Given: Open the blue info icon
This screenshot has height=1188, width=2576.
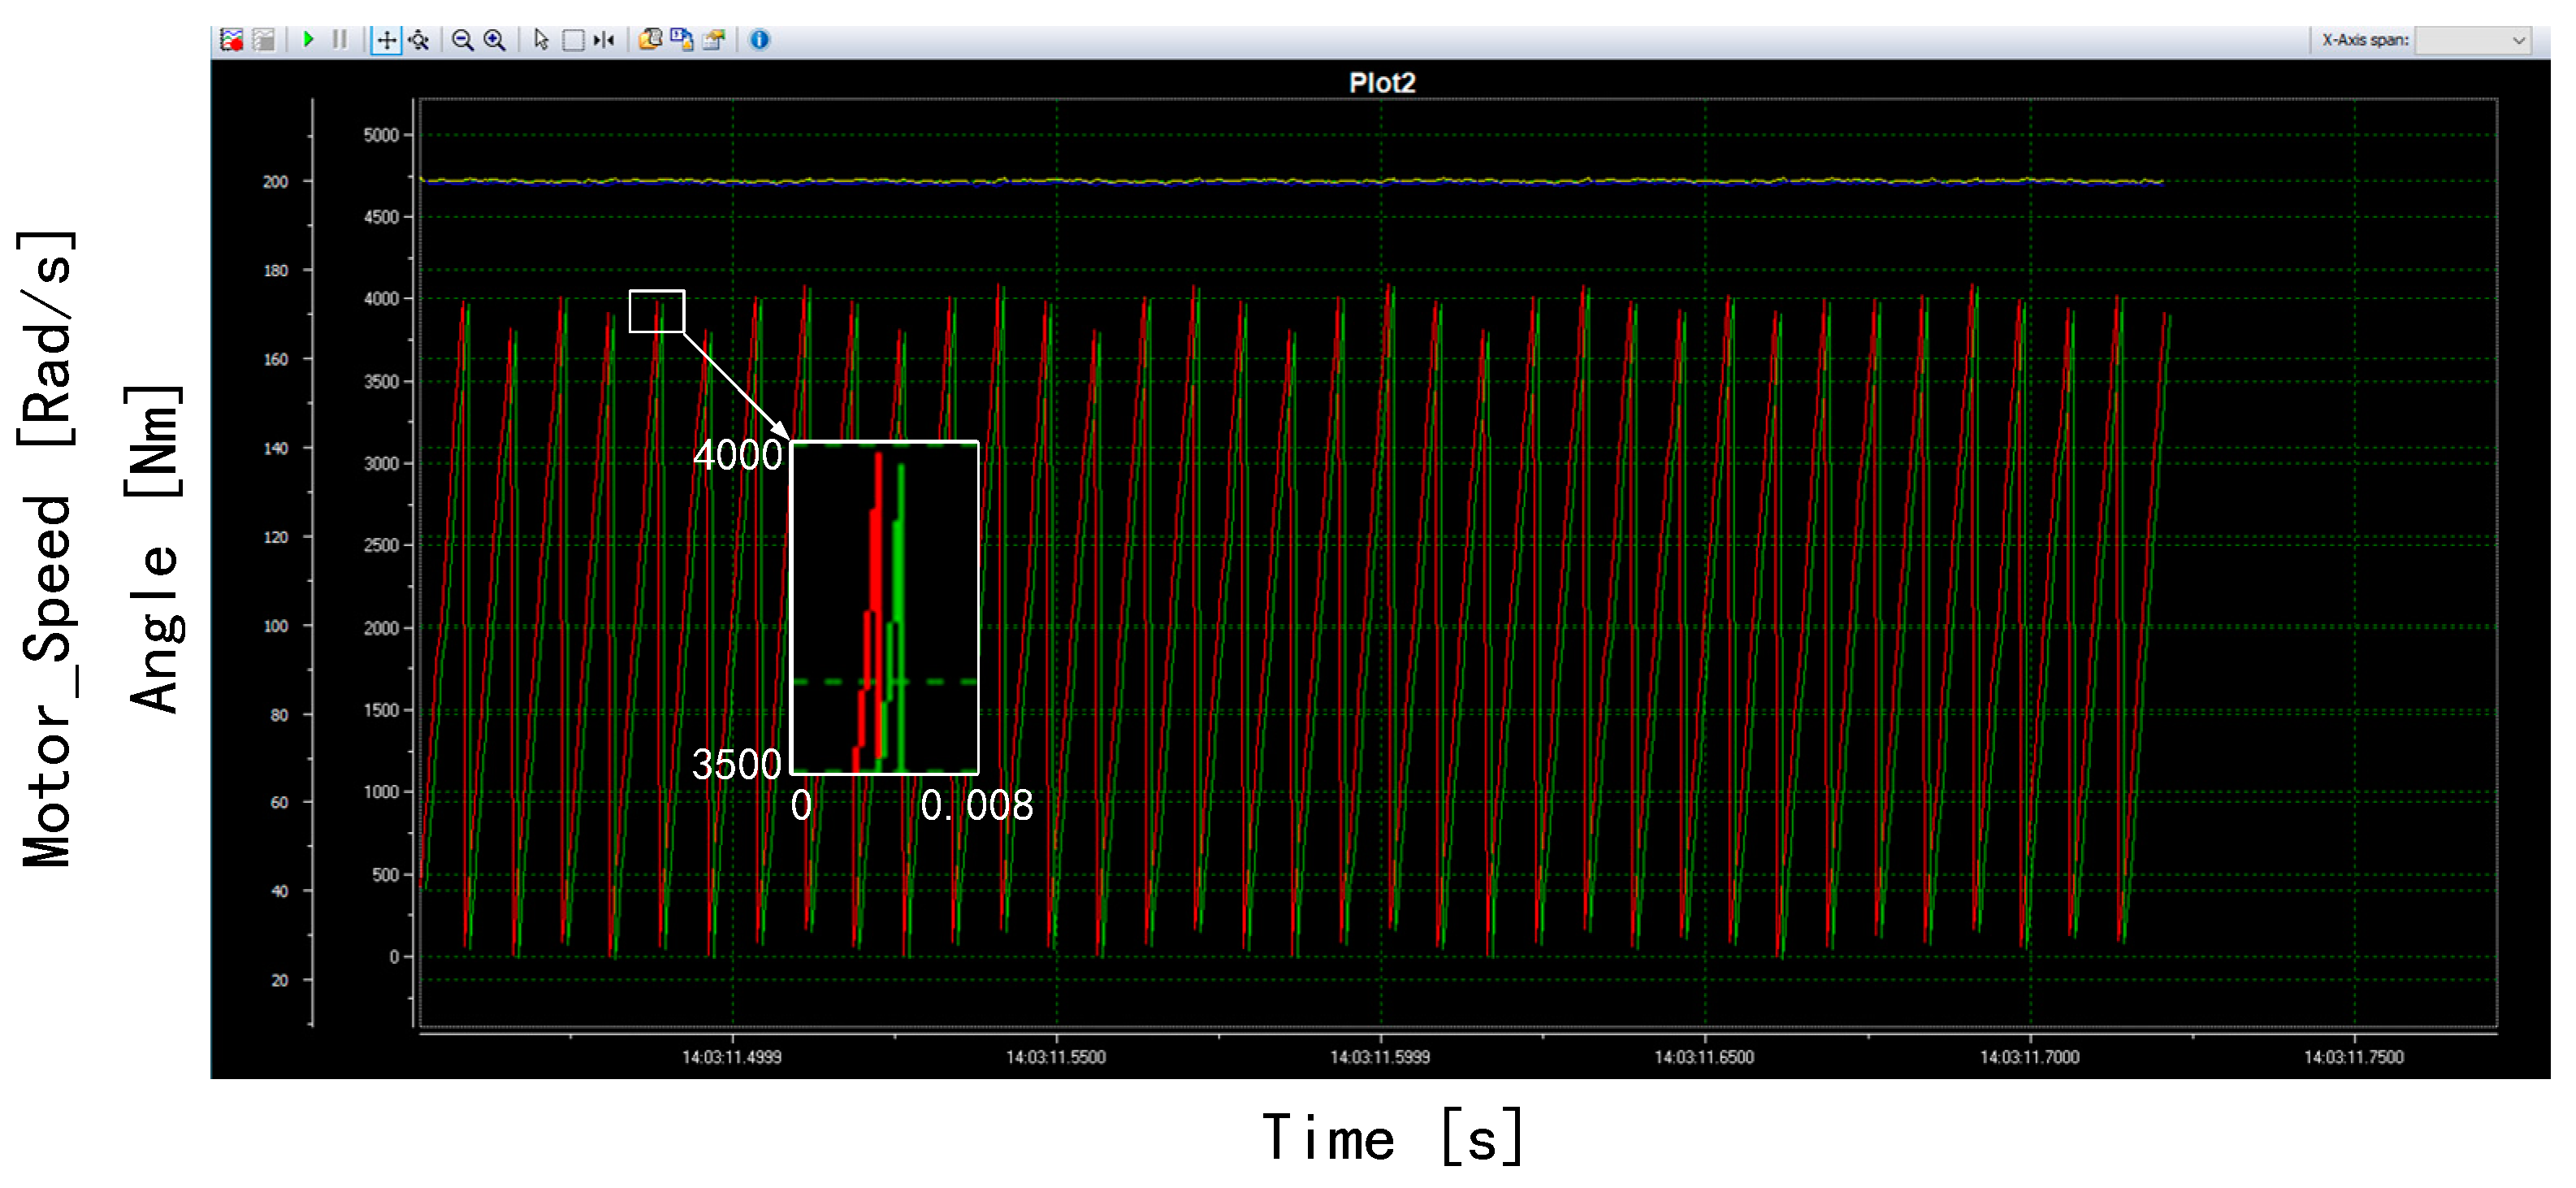Looking at the screenshot, I should tap(760, 40).
